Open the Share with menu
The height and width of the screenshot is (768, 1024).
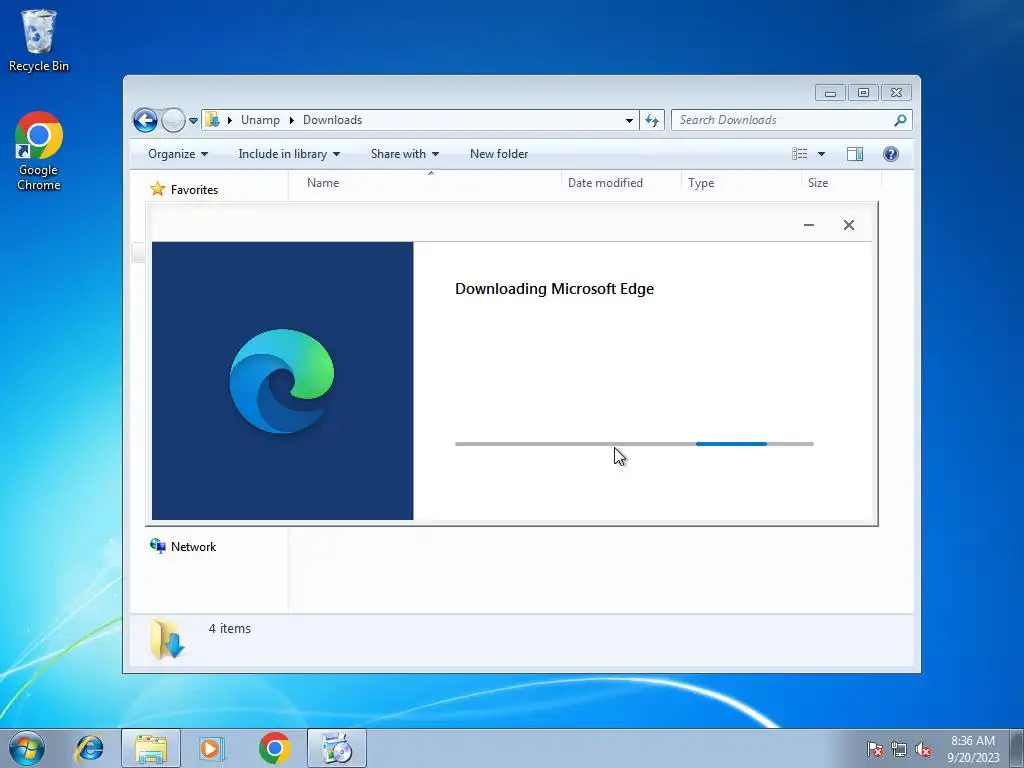404,154
